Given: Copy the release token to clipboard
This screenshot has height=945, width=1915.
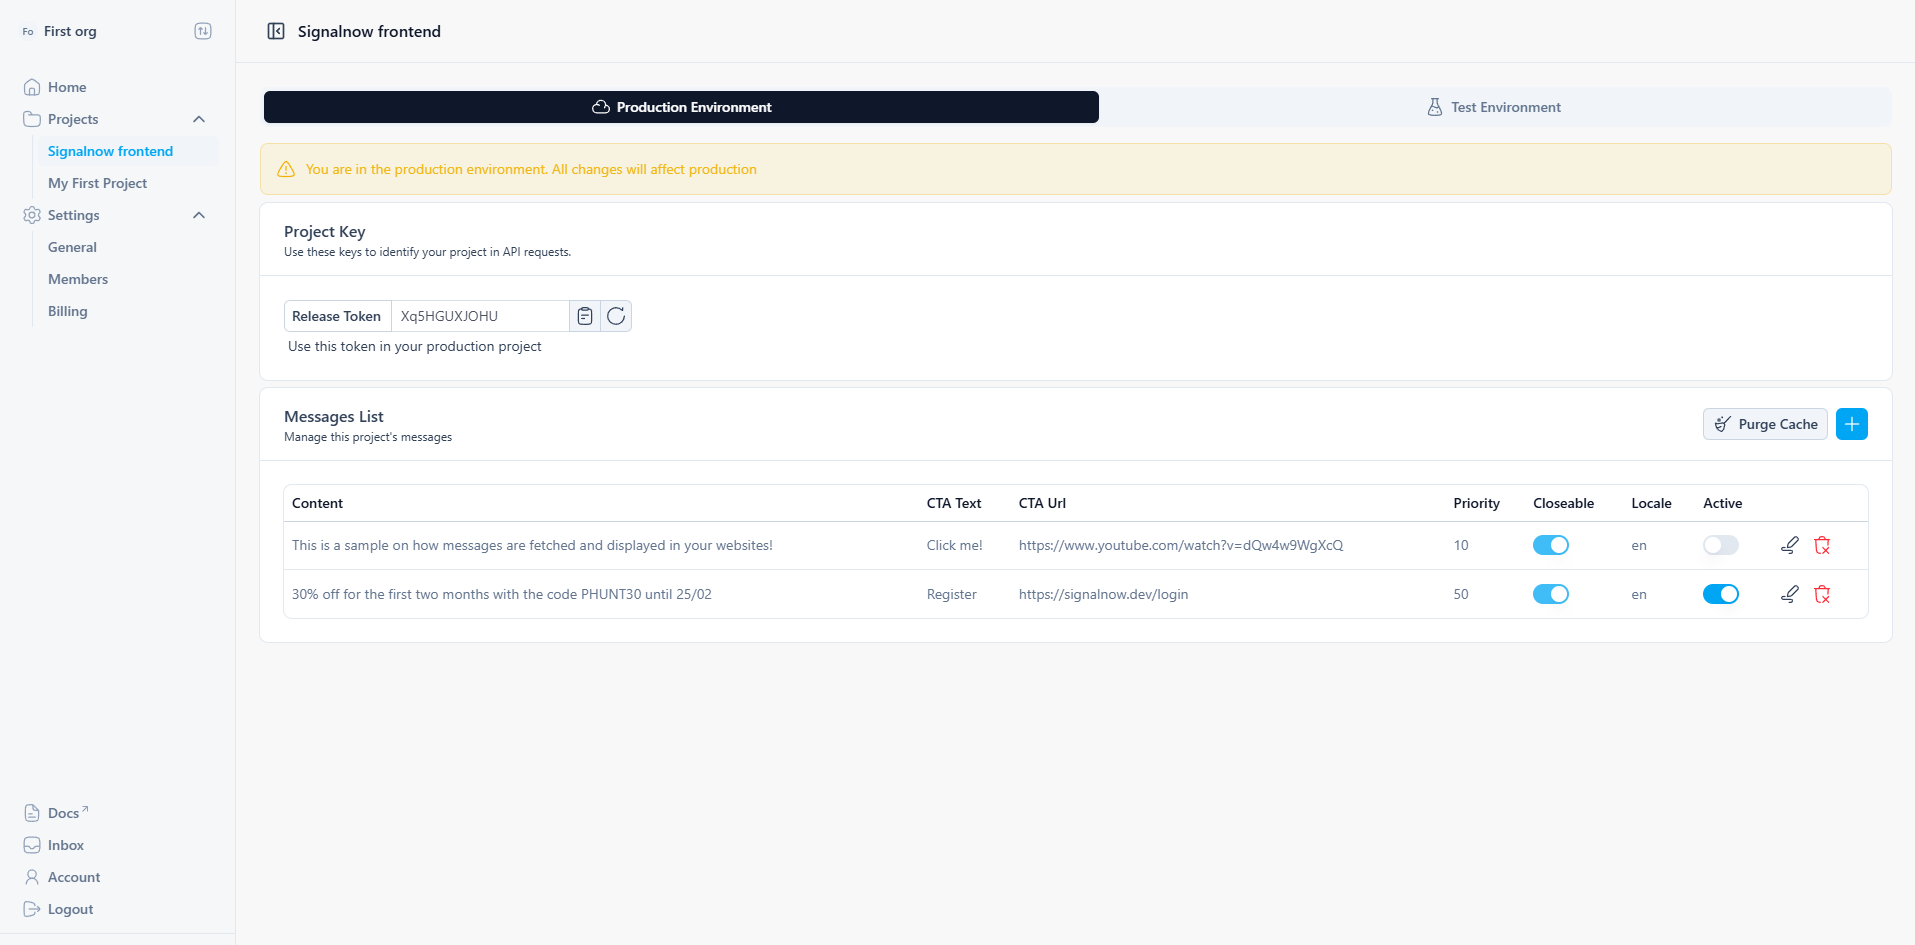Looking at the screenshot, I should pyautogui.click(x=585, y=316).
